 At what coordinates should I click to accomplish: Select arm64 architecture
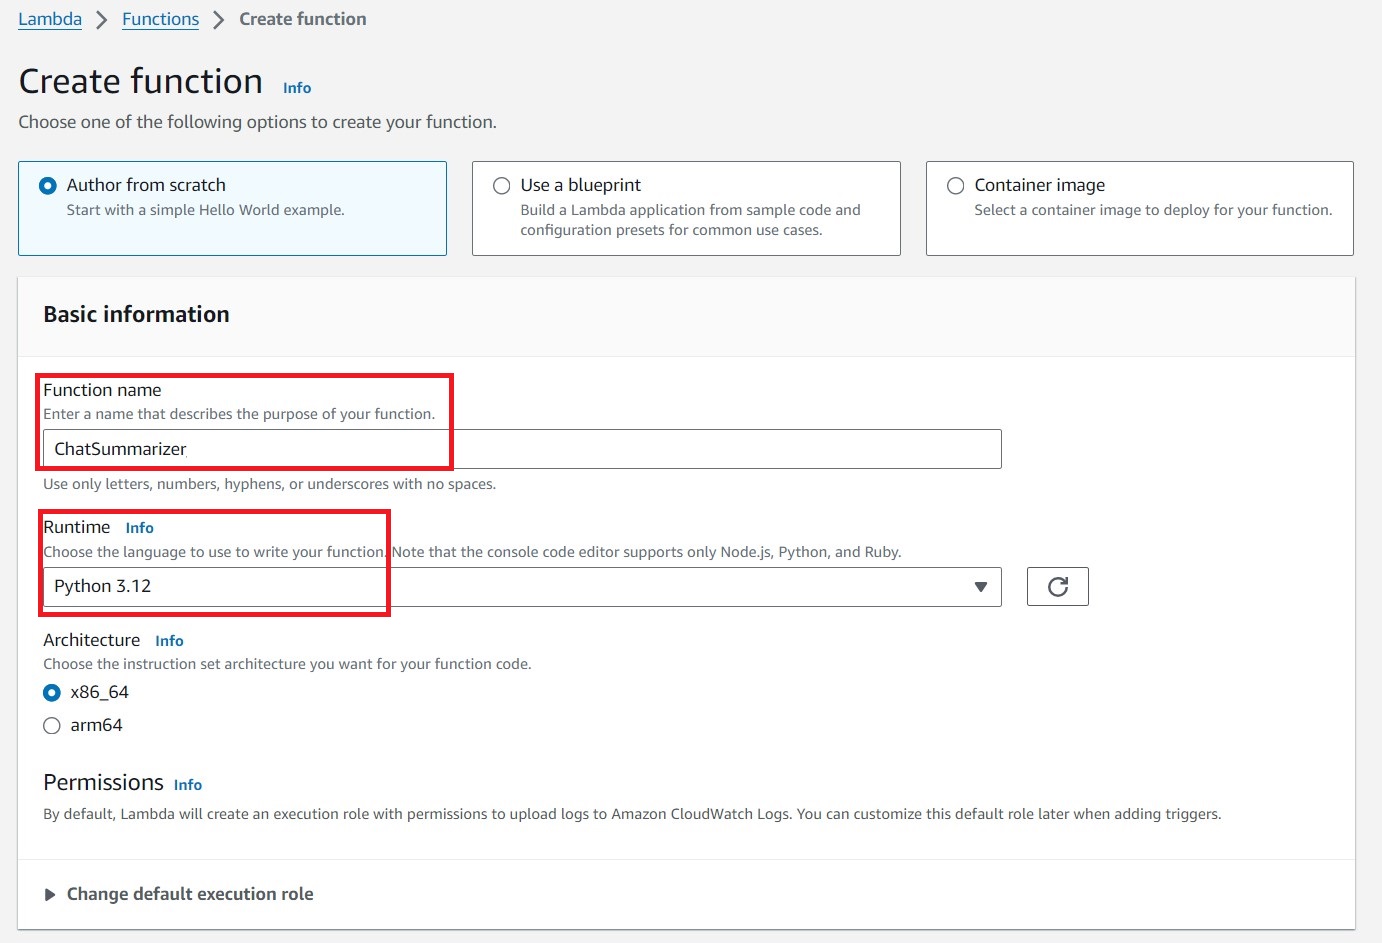52,726
